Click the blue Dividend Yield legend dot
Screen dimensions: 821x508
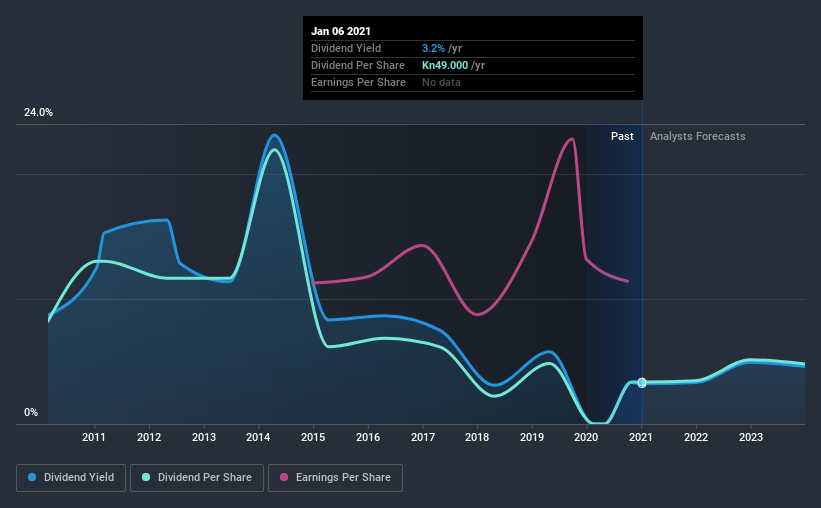[x=32, y=477]
